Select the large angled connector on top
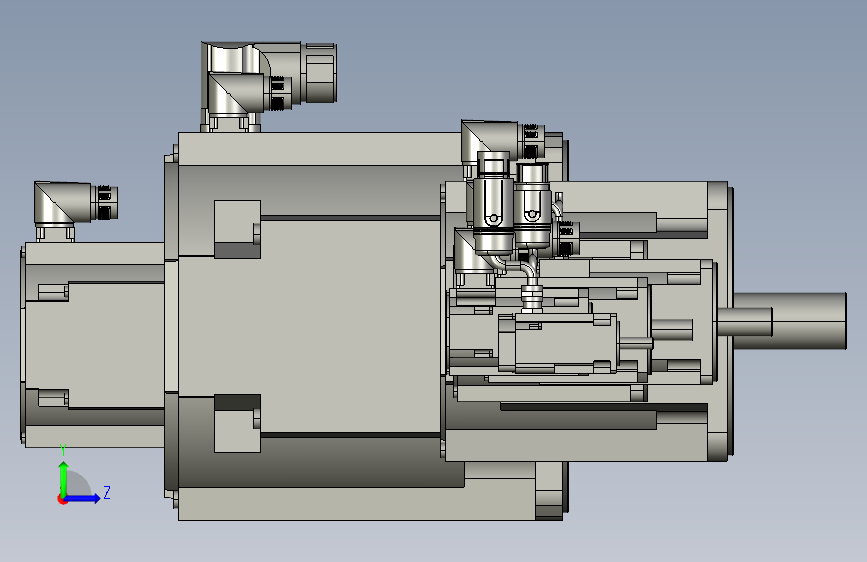The height and width of the screenshot is (562, 867). click(269, 86)
